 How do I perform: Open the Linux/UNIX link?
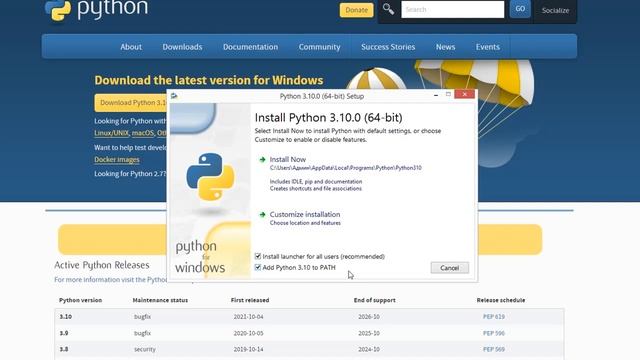(x=111, y=133)
